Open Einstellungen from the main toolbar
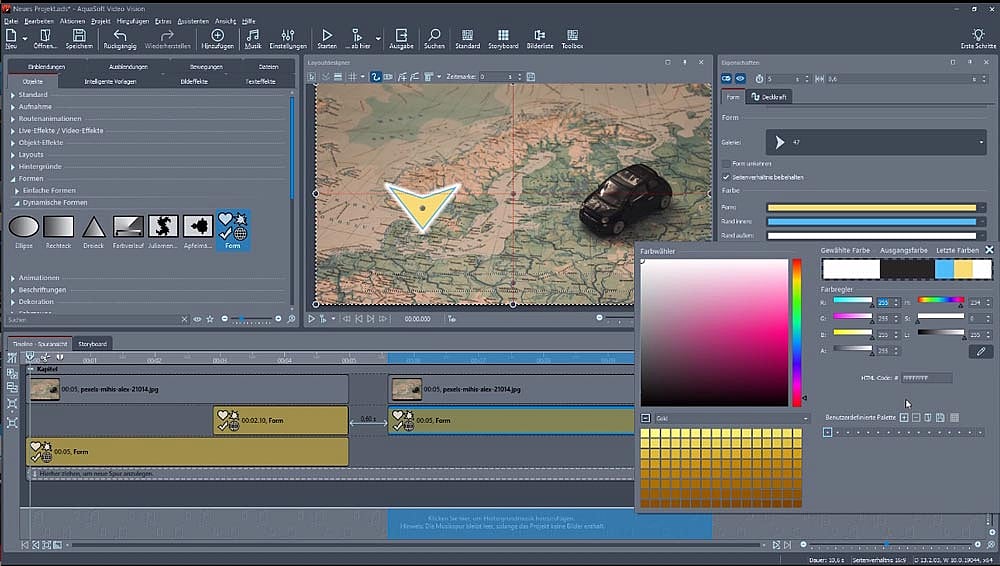 (288, 38)
